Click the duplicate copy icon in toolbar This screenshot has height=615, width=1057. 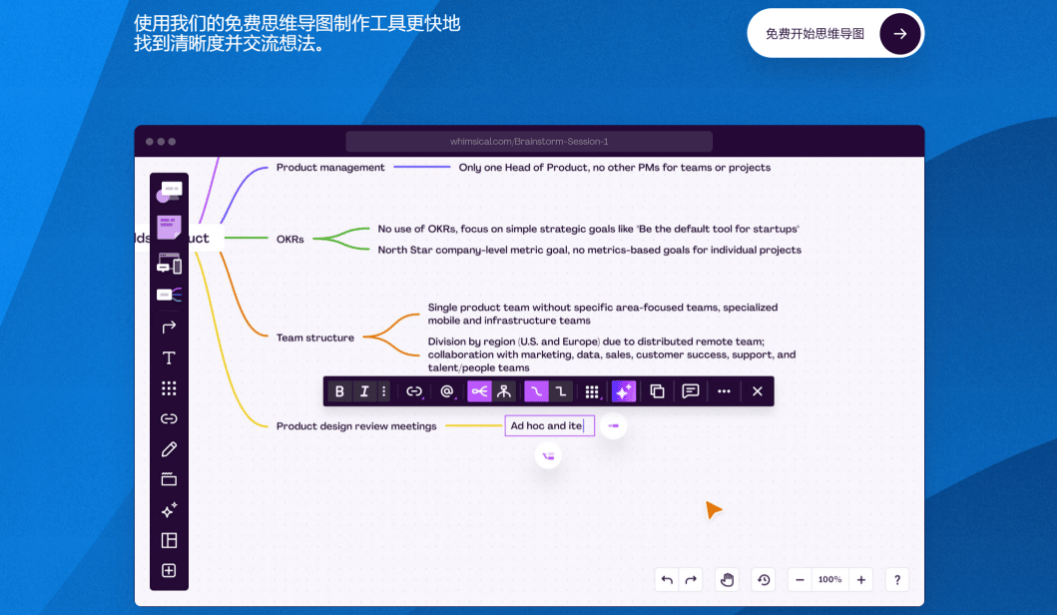657,392
